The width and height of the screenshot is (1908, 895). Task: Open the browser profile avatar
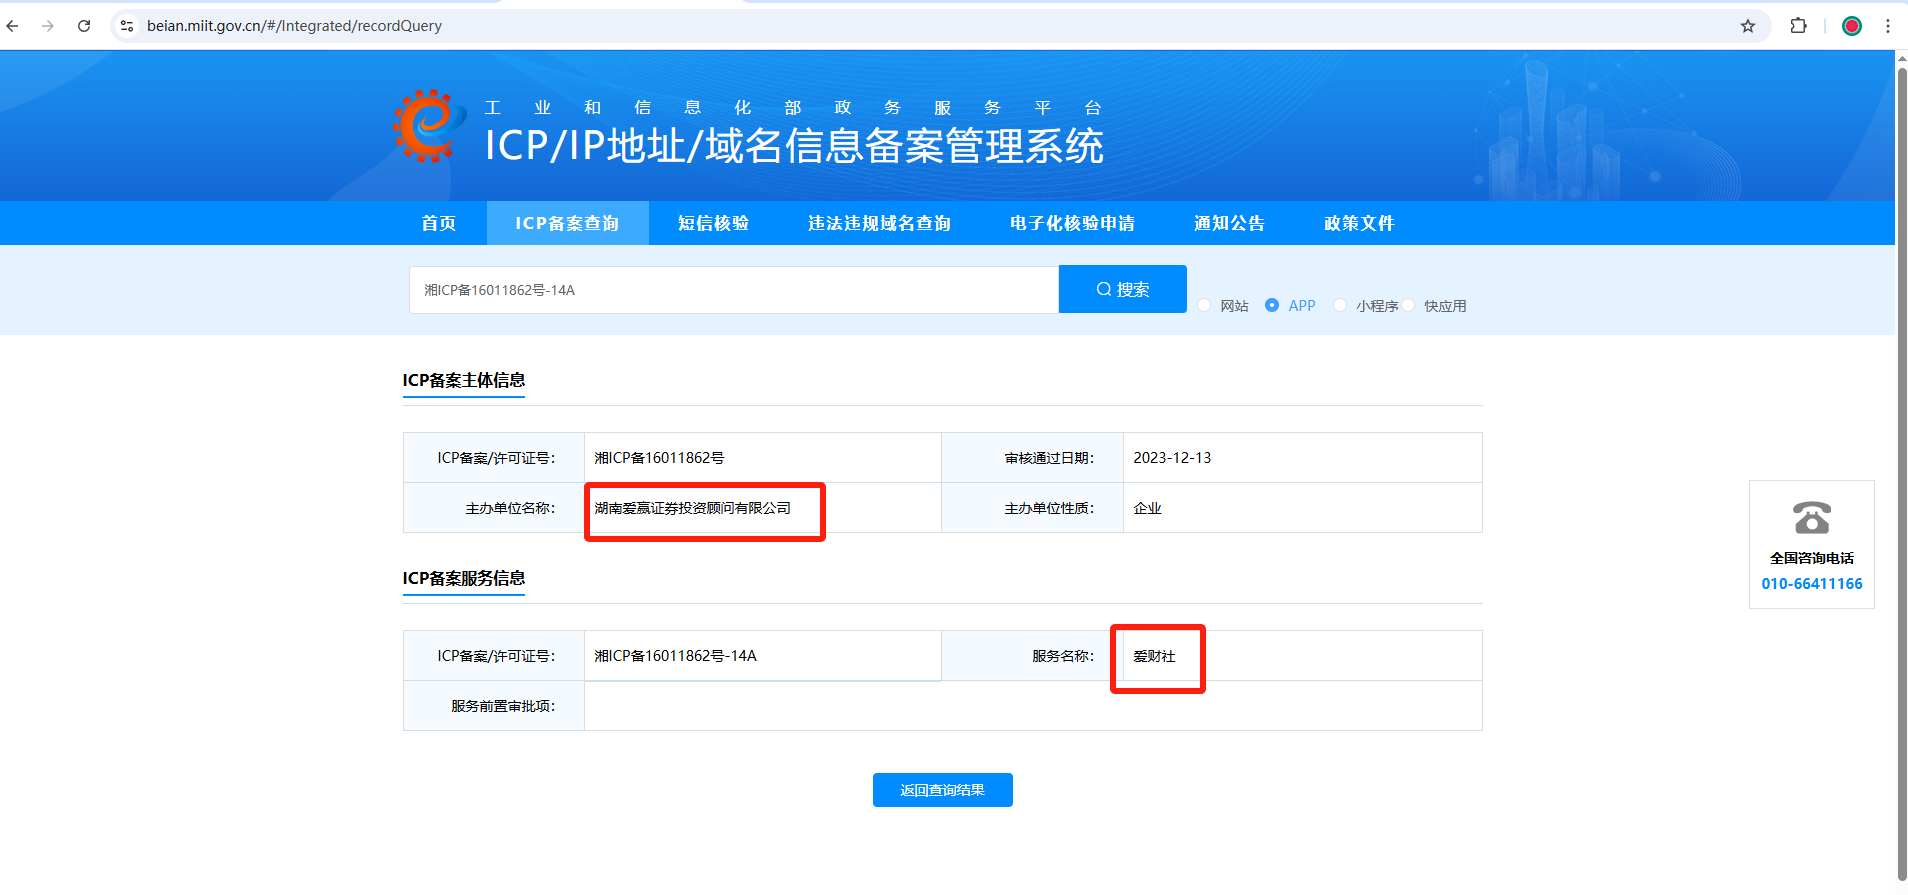1852,26
